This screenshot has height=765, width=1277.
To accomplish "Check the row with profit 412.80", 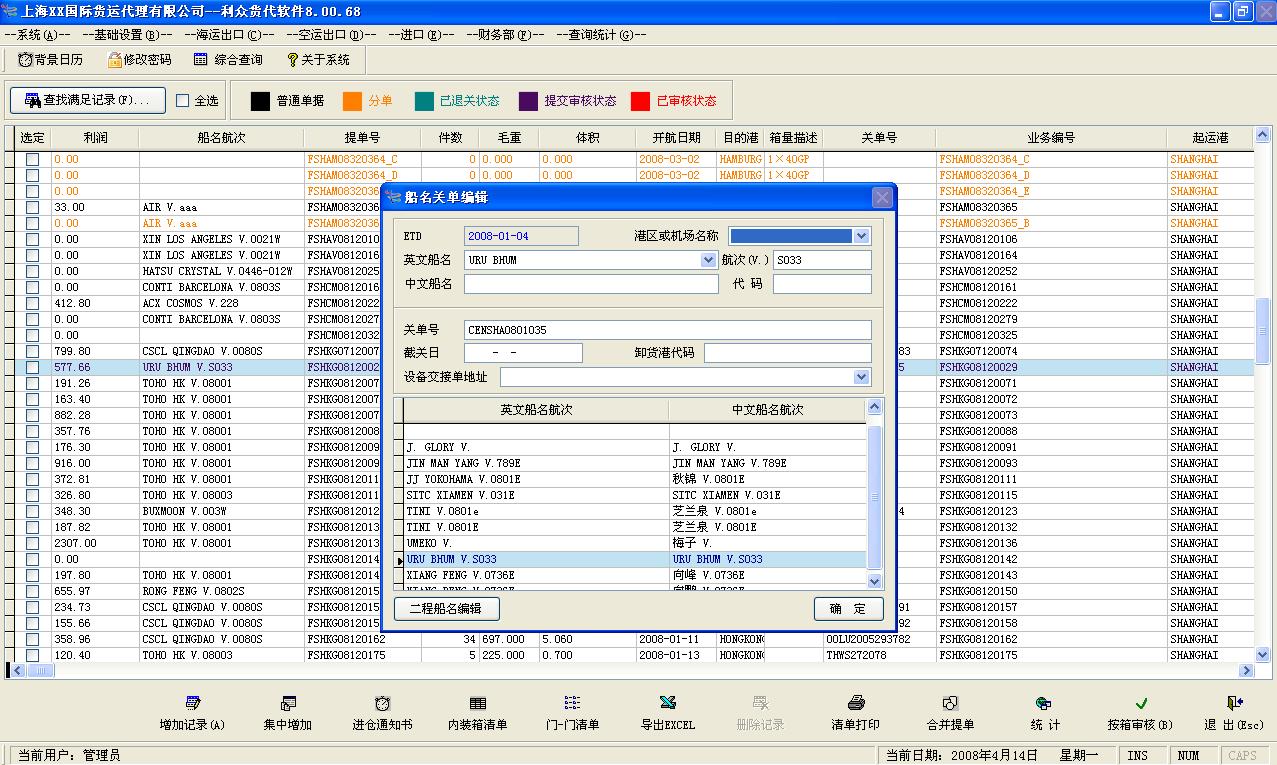I will tap(32, 303).
